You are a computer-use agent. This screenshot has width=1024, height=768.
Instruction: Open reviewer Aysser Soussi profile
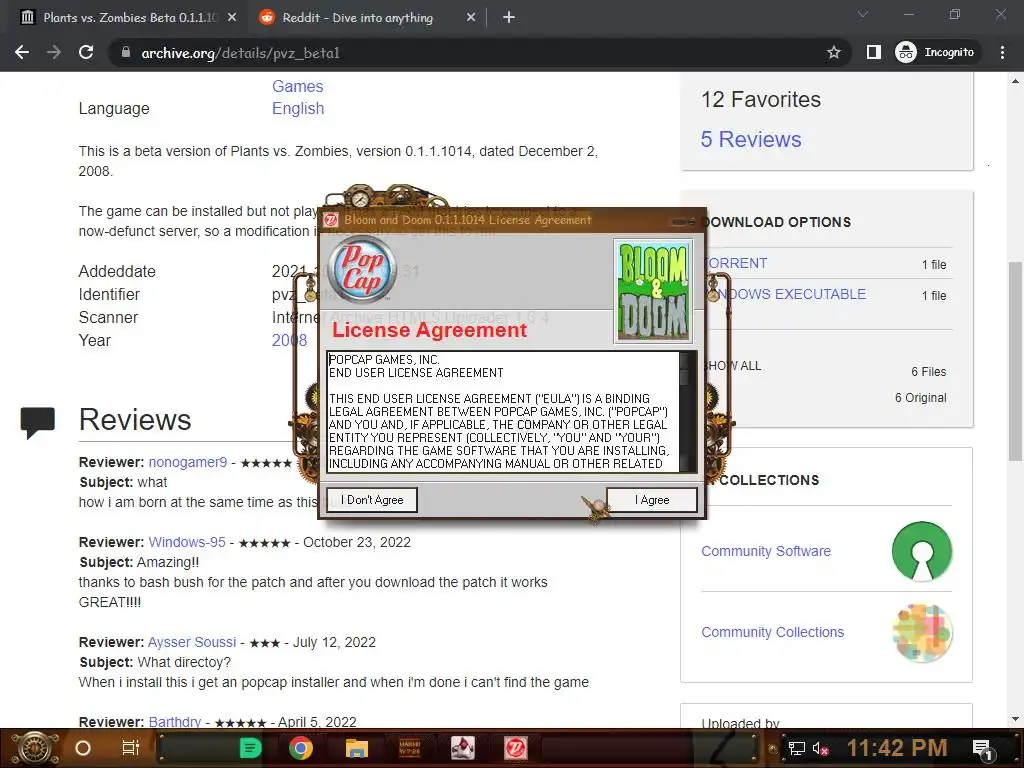click(x=191, y=642)
